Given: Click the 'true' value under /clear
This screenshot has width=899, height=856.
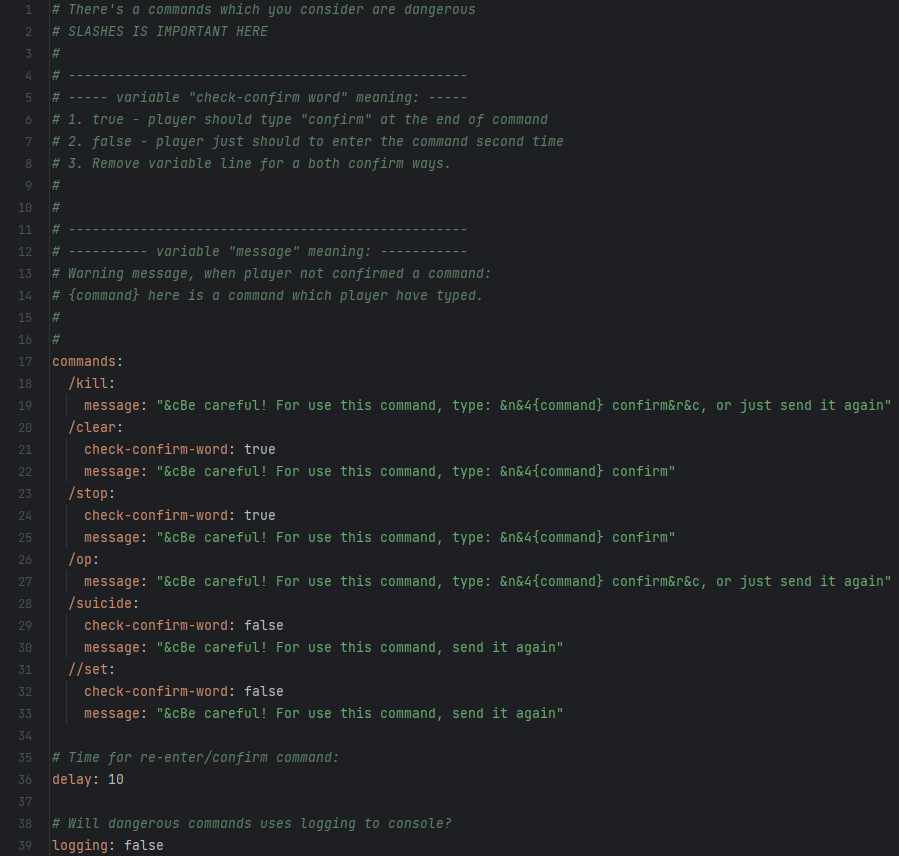Looking at the screenshot, I should pyautogui.click(x=260, y=450).
